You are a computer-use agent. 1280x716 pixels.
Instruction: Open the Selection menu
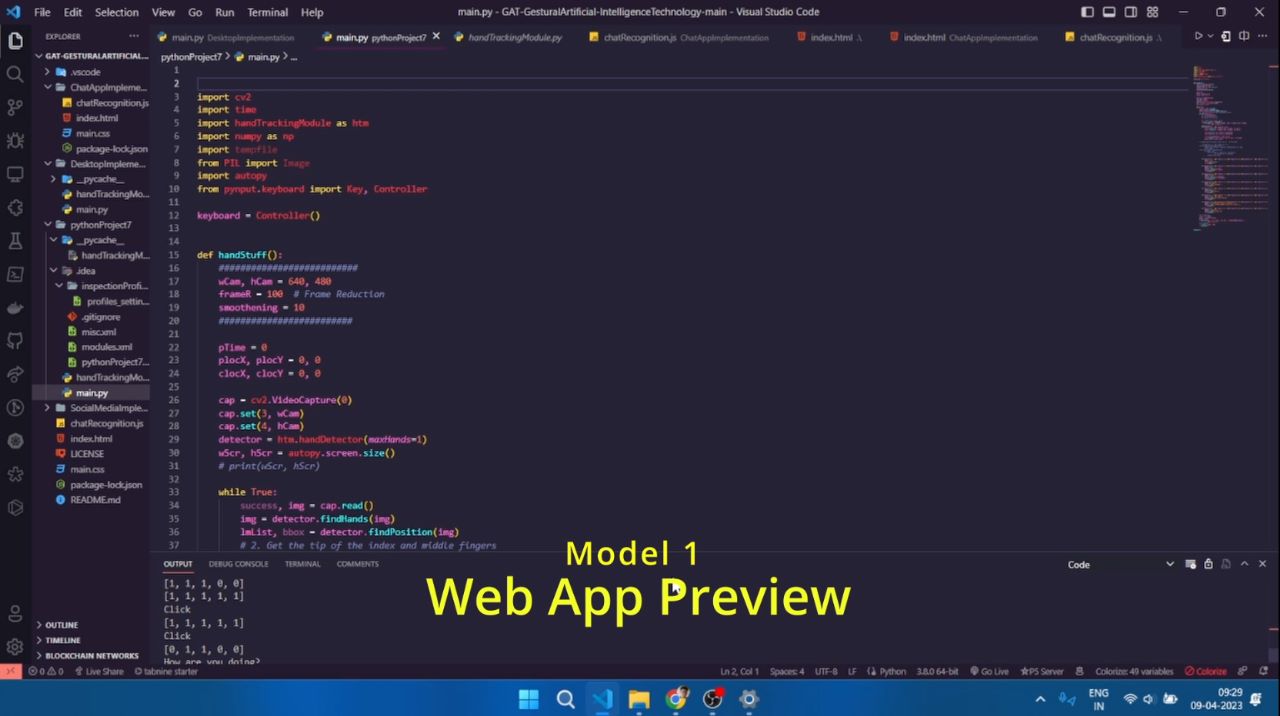coord(117,12)
